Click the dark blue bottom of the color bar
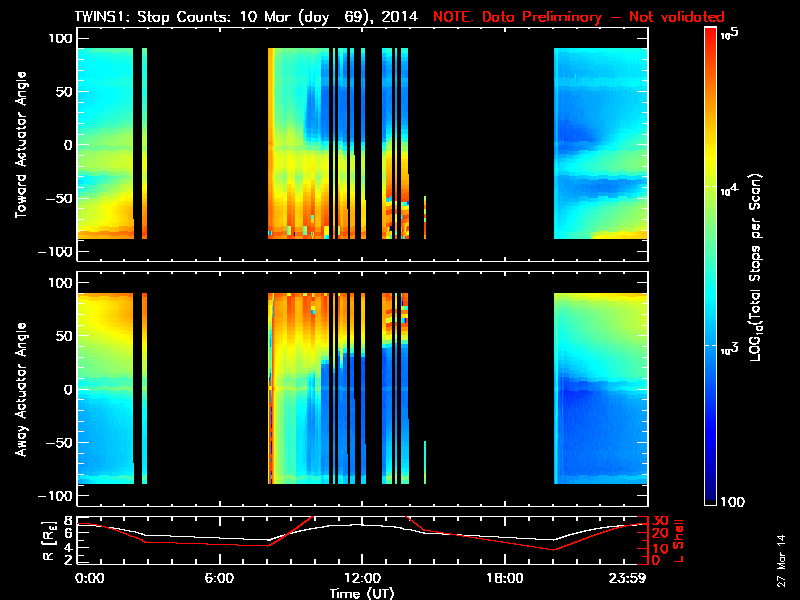This screenshot has height=600, width=800. (x=711, y=490)
